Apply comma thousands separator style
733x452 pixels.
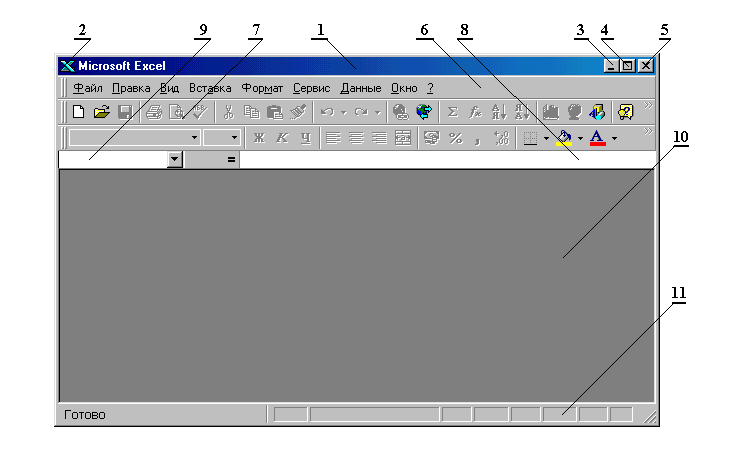(x=477, y=140)
